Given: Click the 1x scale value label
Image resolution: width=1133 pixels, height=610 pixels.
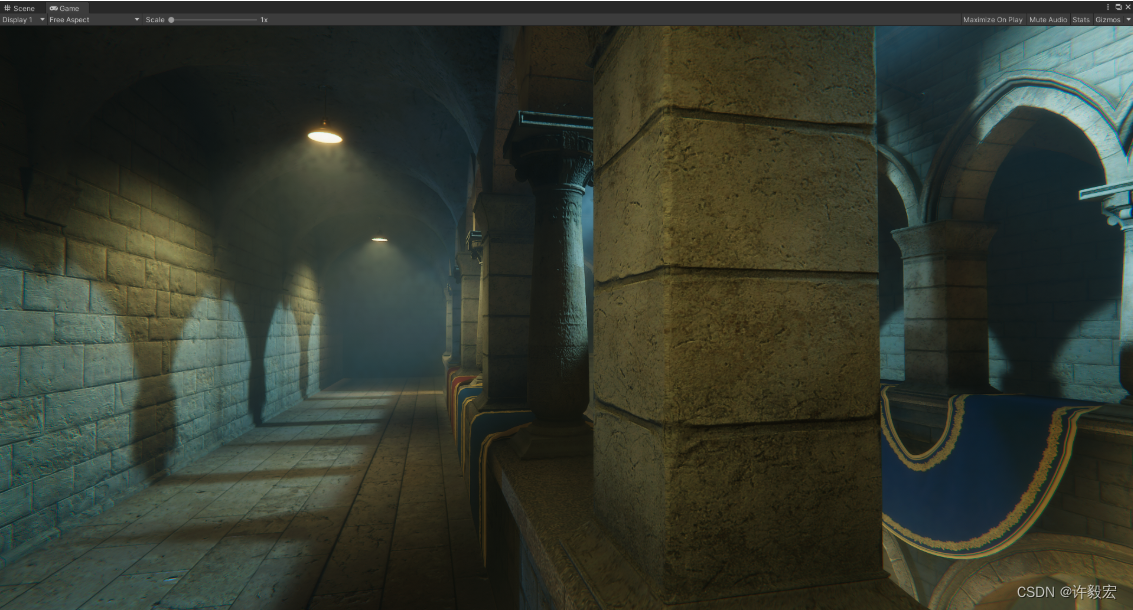Looking at the screenshot, I should pyautogui.click(x=262, y=19).
